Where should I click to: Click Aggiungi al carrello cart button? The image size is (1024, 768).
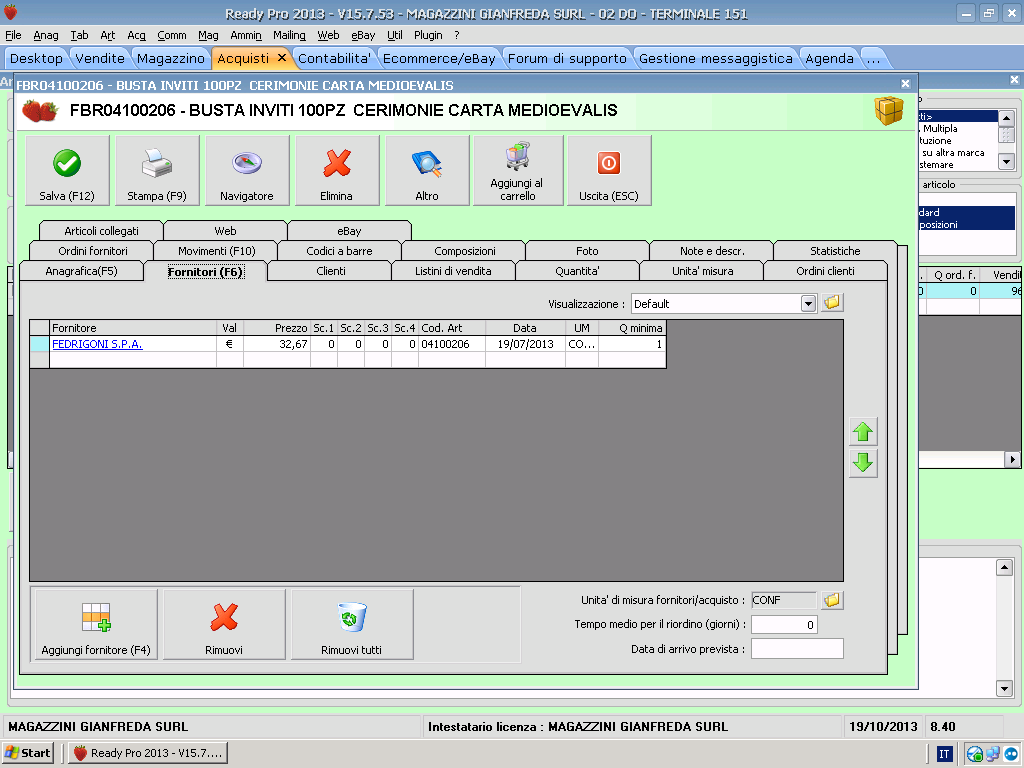pos(518,170)
